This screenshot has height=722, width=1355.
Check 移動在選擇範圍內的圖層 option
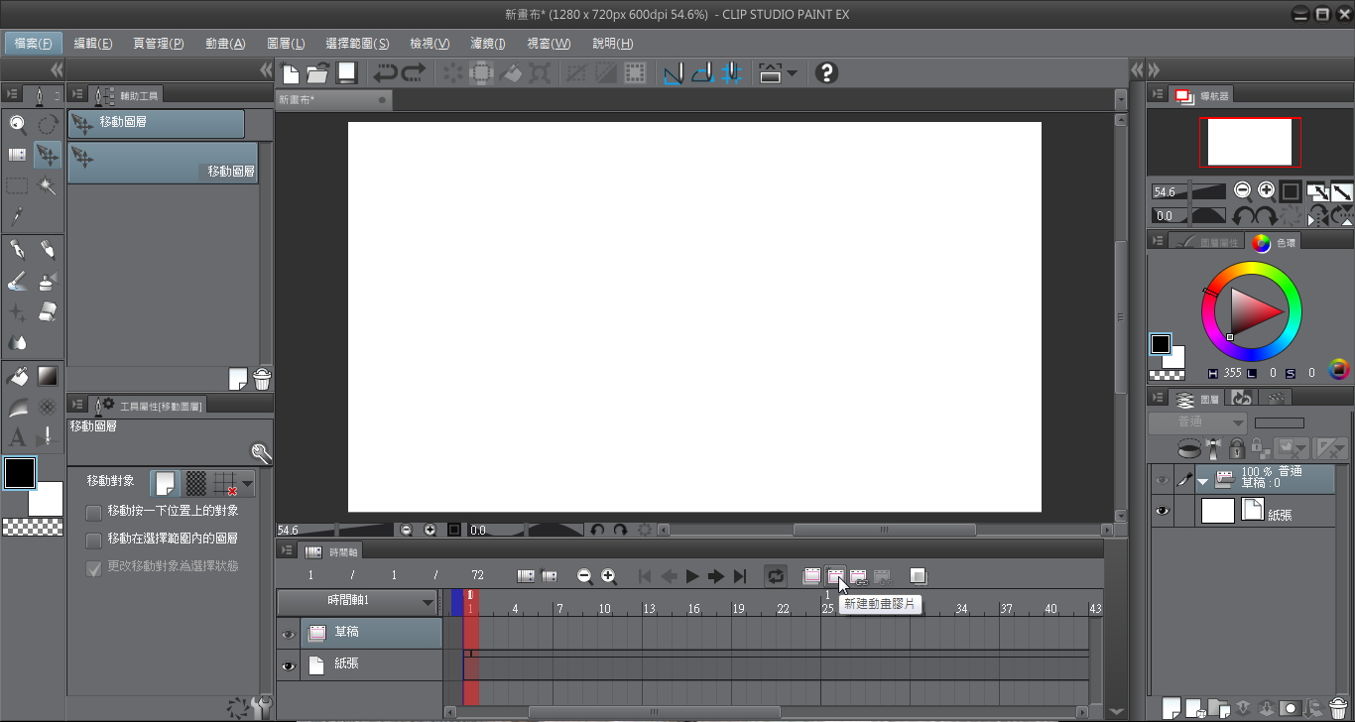pos(94,540)
